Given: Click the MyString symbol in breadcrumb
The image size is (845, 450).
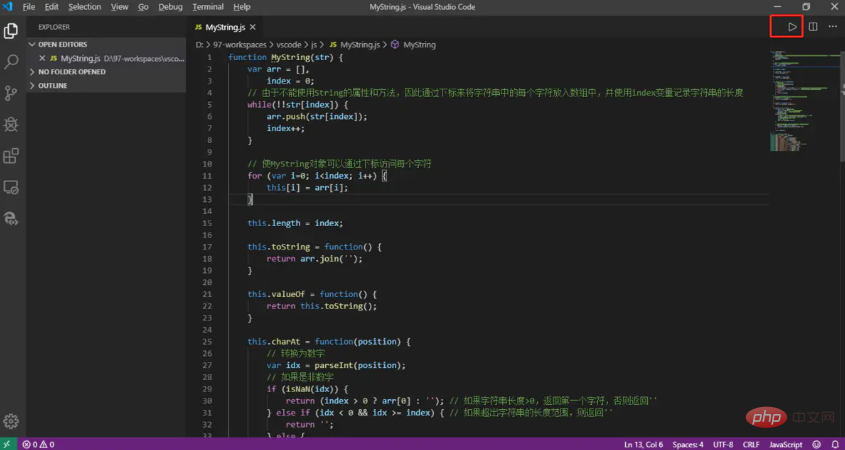Looking at the screenshot, I should [x=418, y=45].
